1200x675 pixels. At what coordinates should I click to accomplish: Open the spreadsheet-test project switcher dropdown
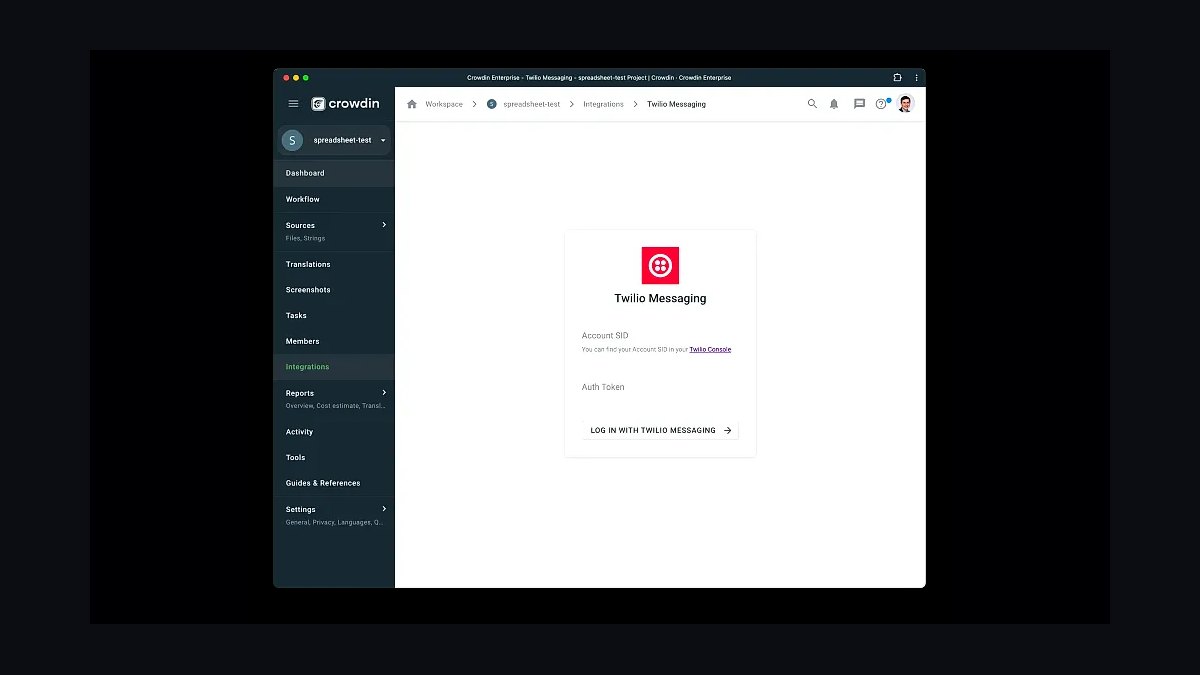pyautogui.click(x=334, y=140)
